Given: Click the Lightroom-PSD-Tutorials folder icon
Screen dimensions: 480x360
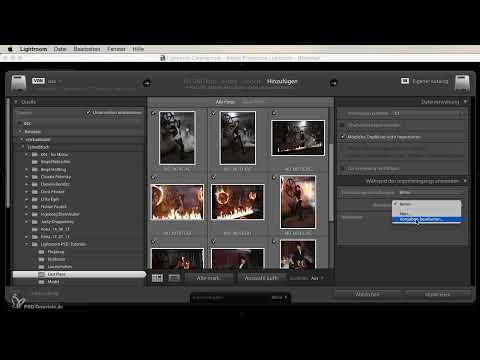Looking at the screenshot, I should coord(35,244).
